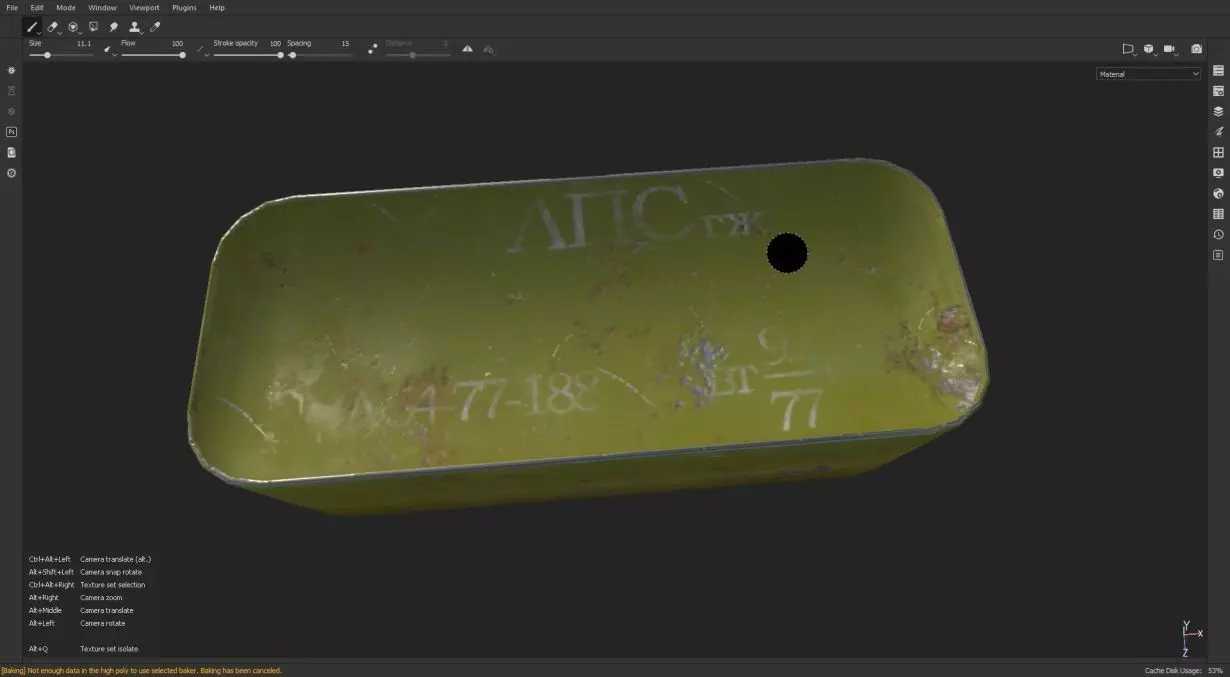Open the Edit menu

pyautogui.click(x=37, y=7)
